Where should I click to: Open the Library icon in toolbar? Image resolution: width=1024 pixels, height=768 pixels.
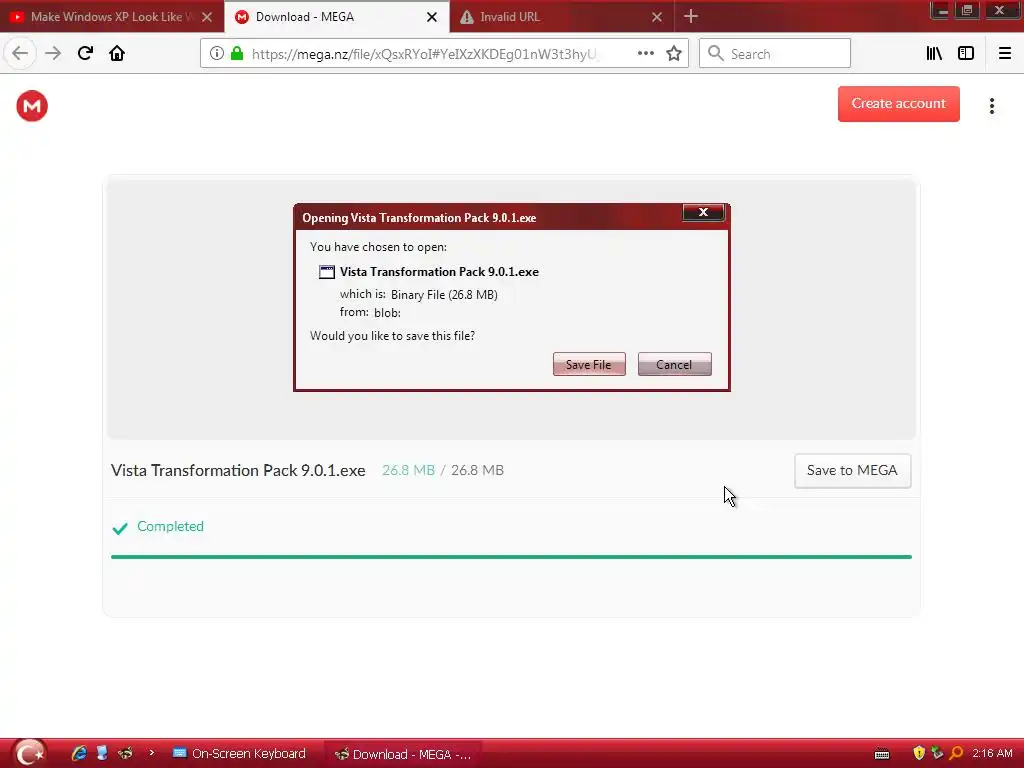[x=934, y=54]
